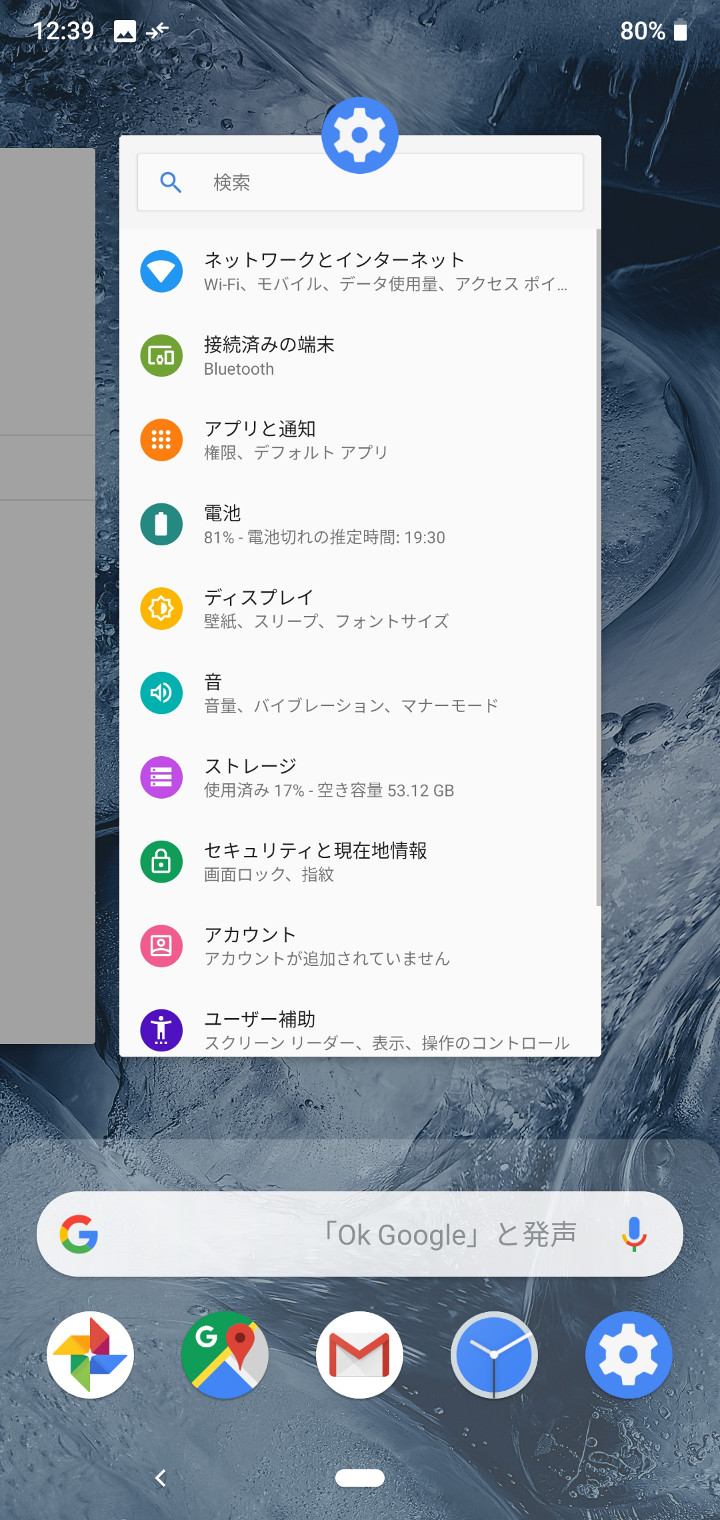The width and height of the screenshot is (720, 1520).
Task: Open the Gmail app
Action: [x=360, y=1355]
